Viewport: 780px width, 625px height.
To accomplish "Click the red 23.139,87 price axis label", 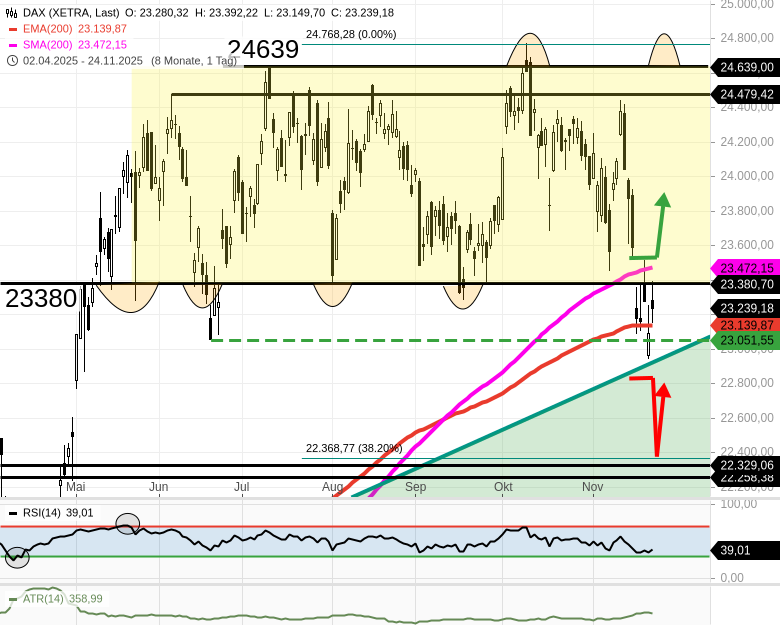I will pos(745,325).
